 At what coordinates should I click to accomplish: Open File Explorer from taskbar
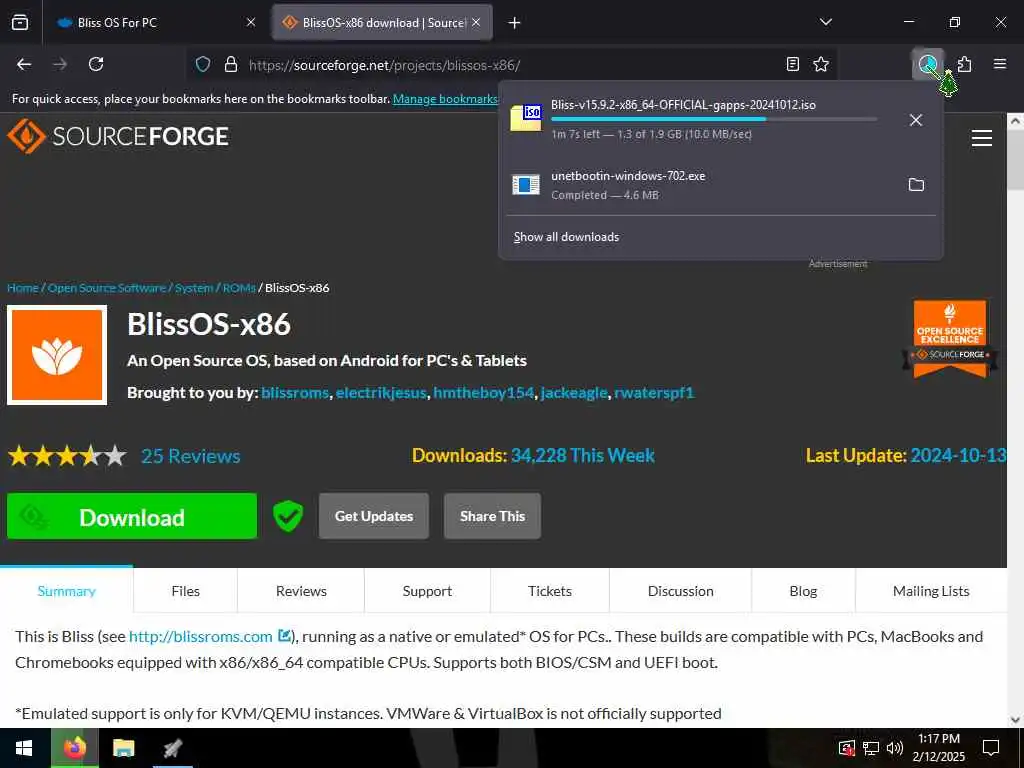(x=123, y=748)
